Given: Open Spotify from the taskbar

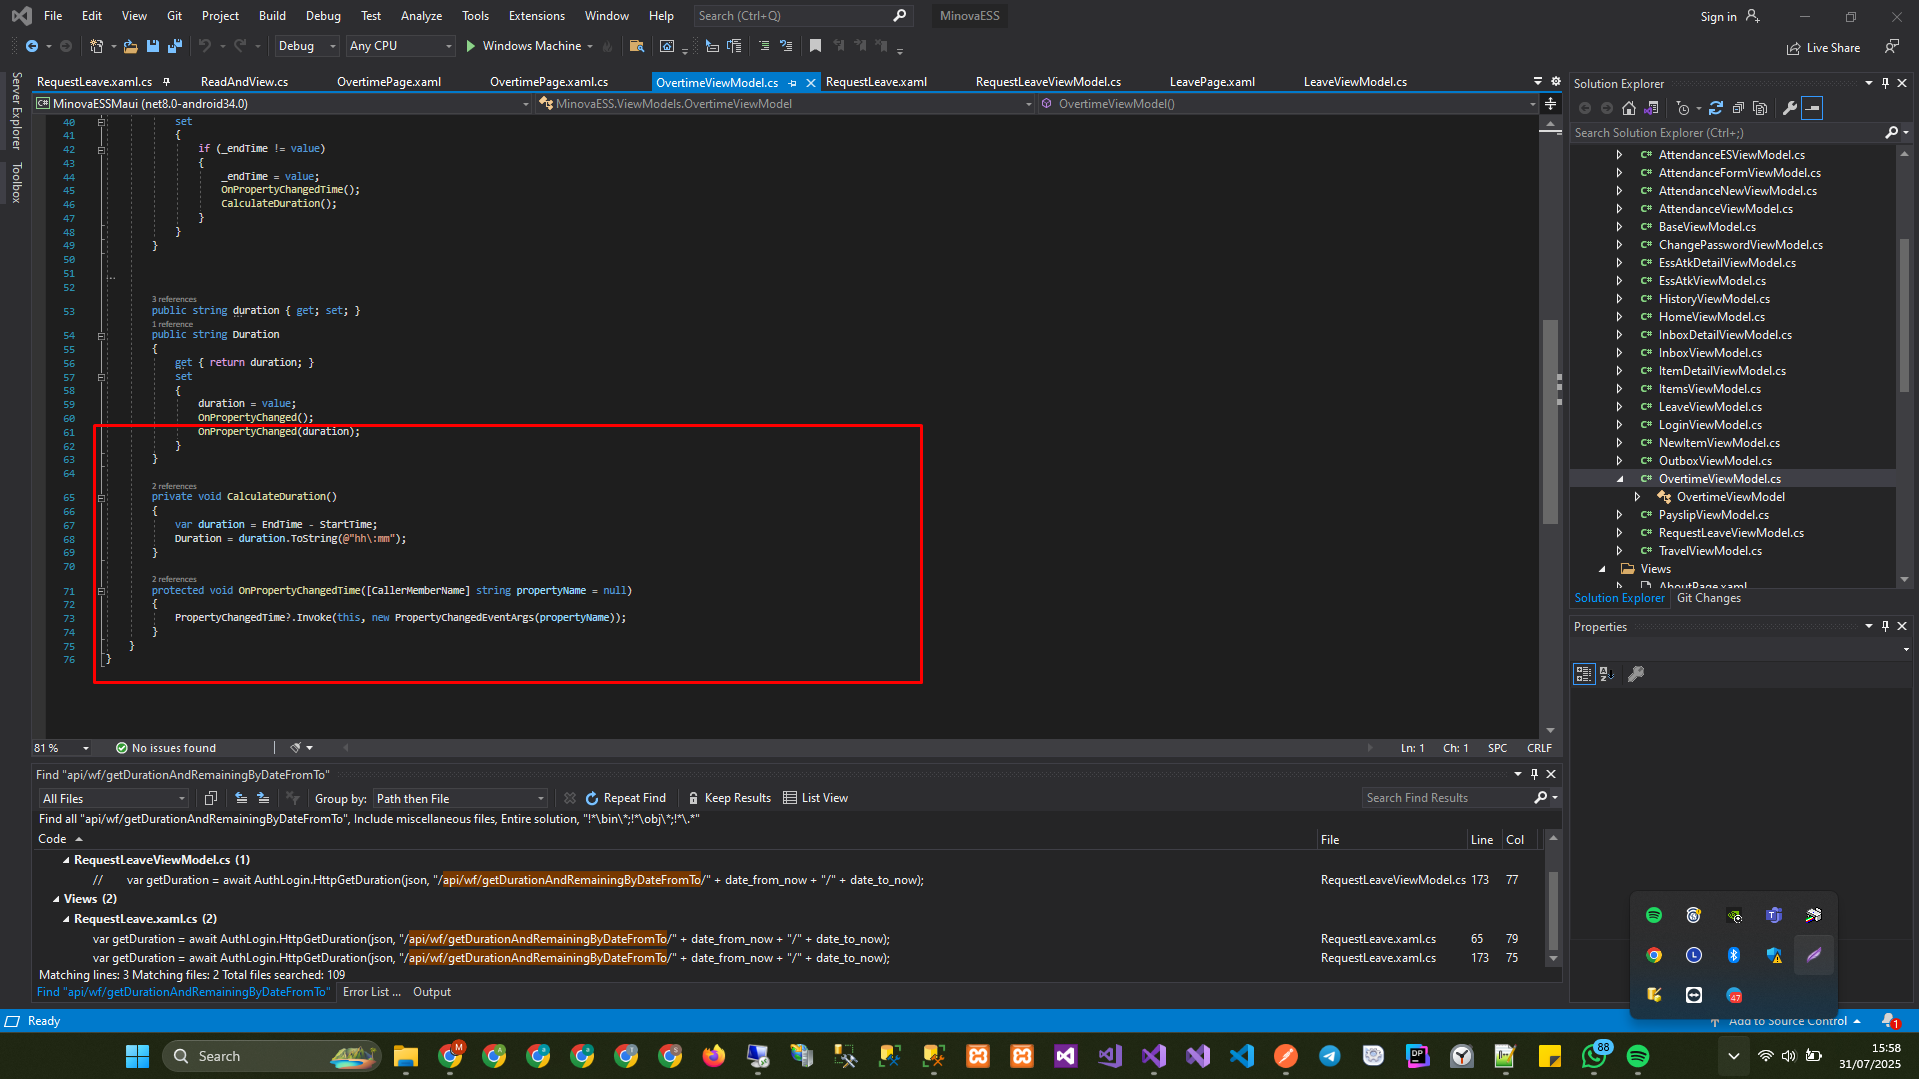Looking at the screenshot, I should [x=1637, y=1056].
